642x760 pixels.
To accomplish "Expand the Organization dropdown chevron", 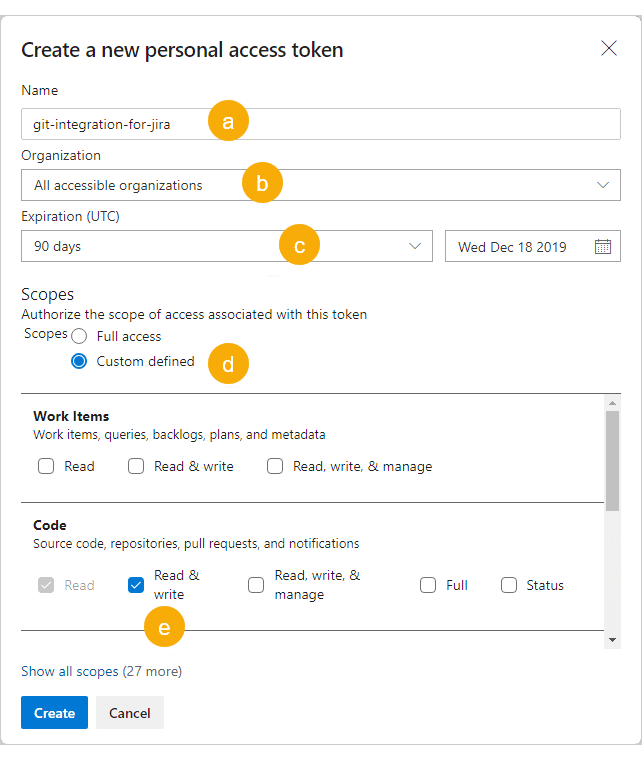I will 602,185.
